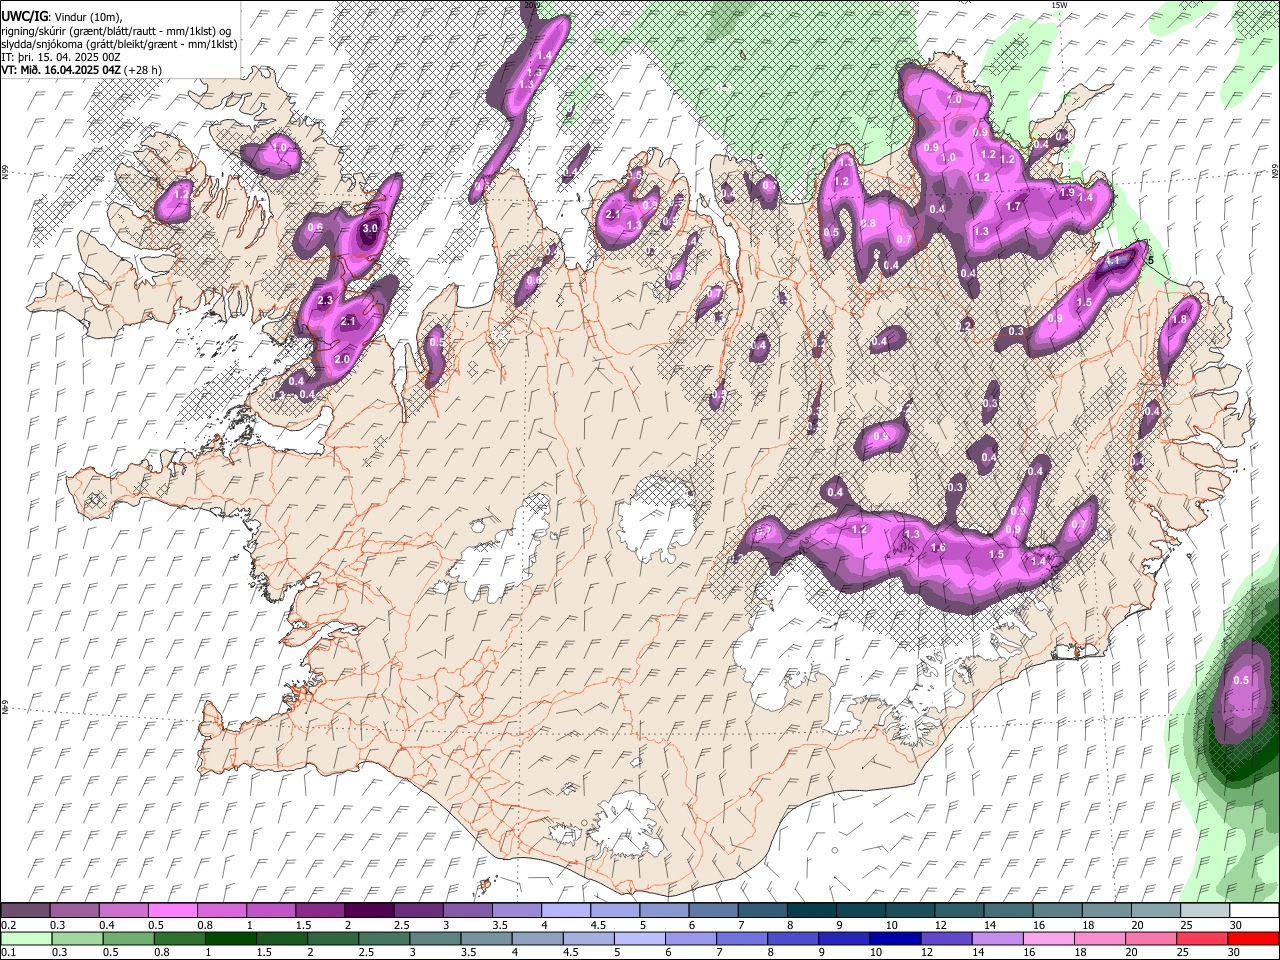Click the '1.8' snowfall value near the east coast
Viewport: 1280px width, 960px height.
click(x=1179, y=320)
